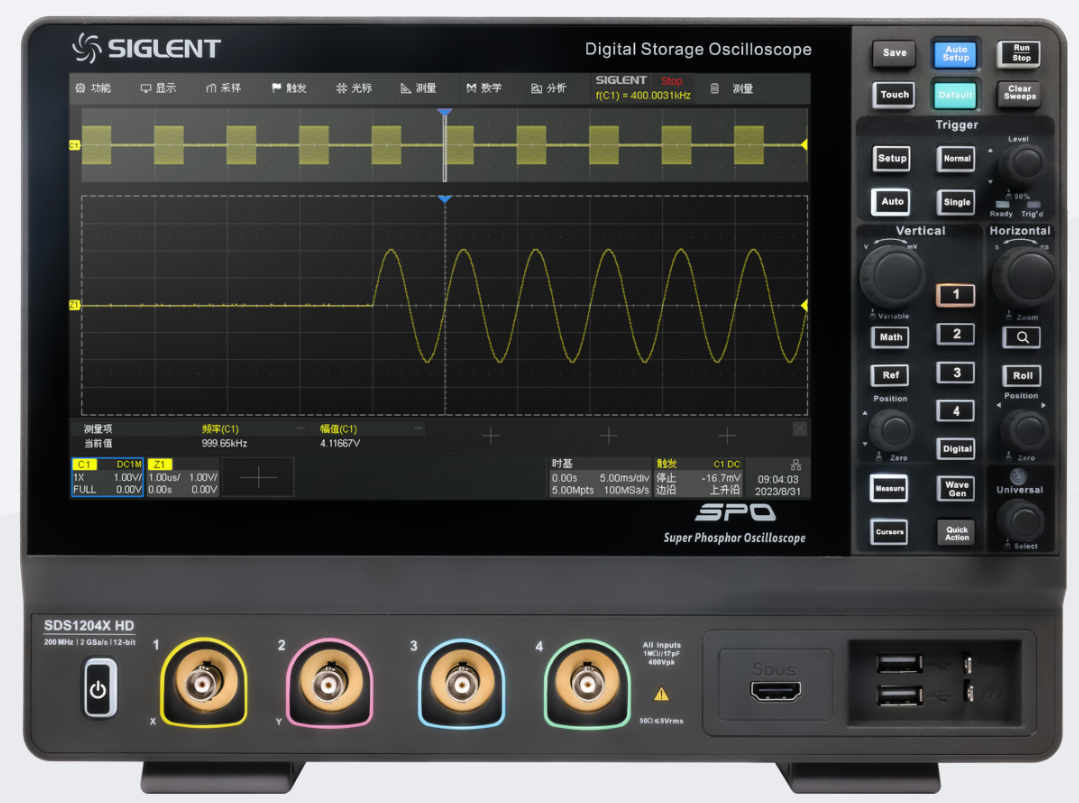Click the HDMI-shaped Sbus port
1079x803 pixels.
click(x=776, y=691)
